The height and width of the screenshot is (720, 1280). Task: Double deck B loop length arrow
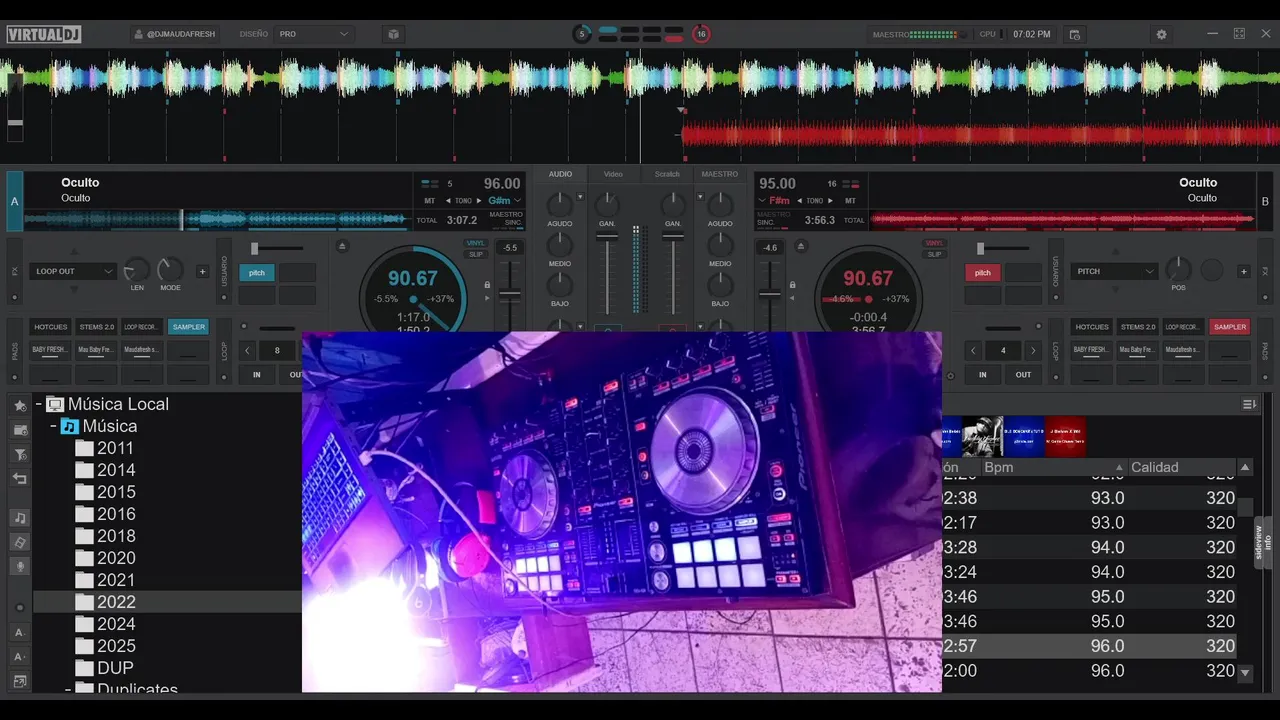1033,350
